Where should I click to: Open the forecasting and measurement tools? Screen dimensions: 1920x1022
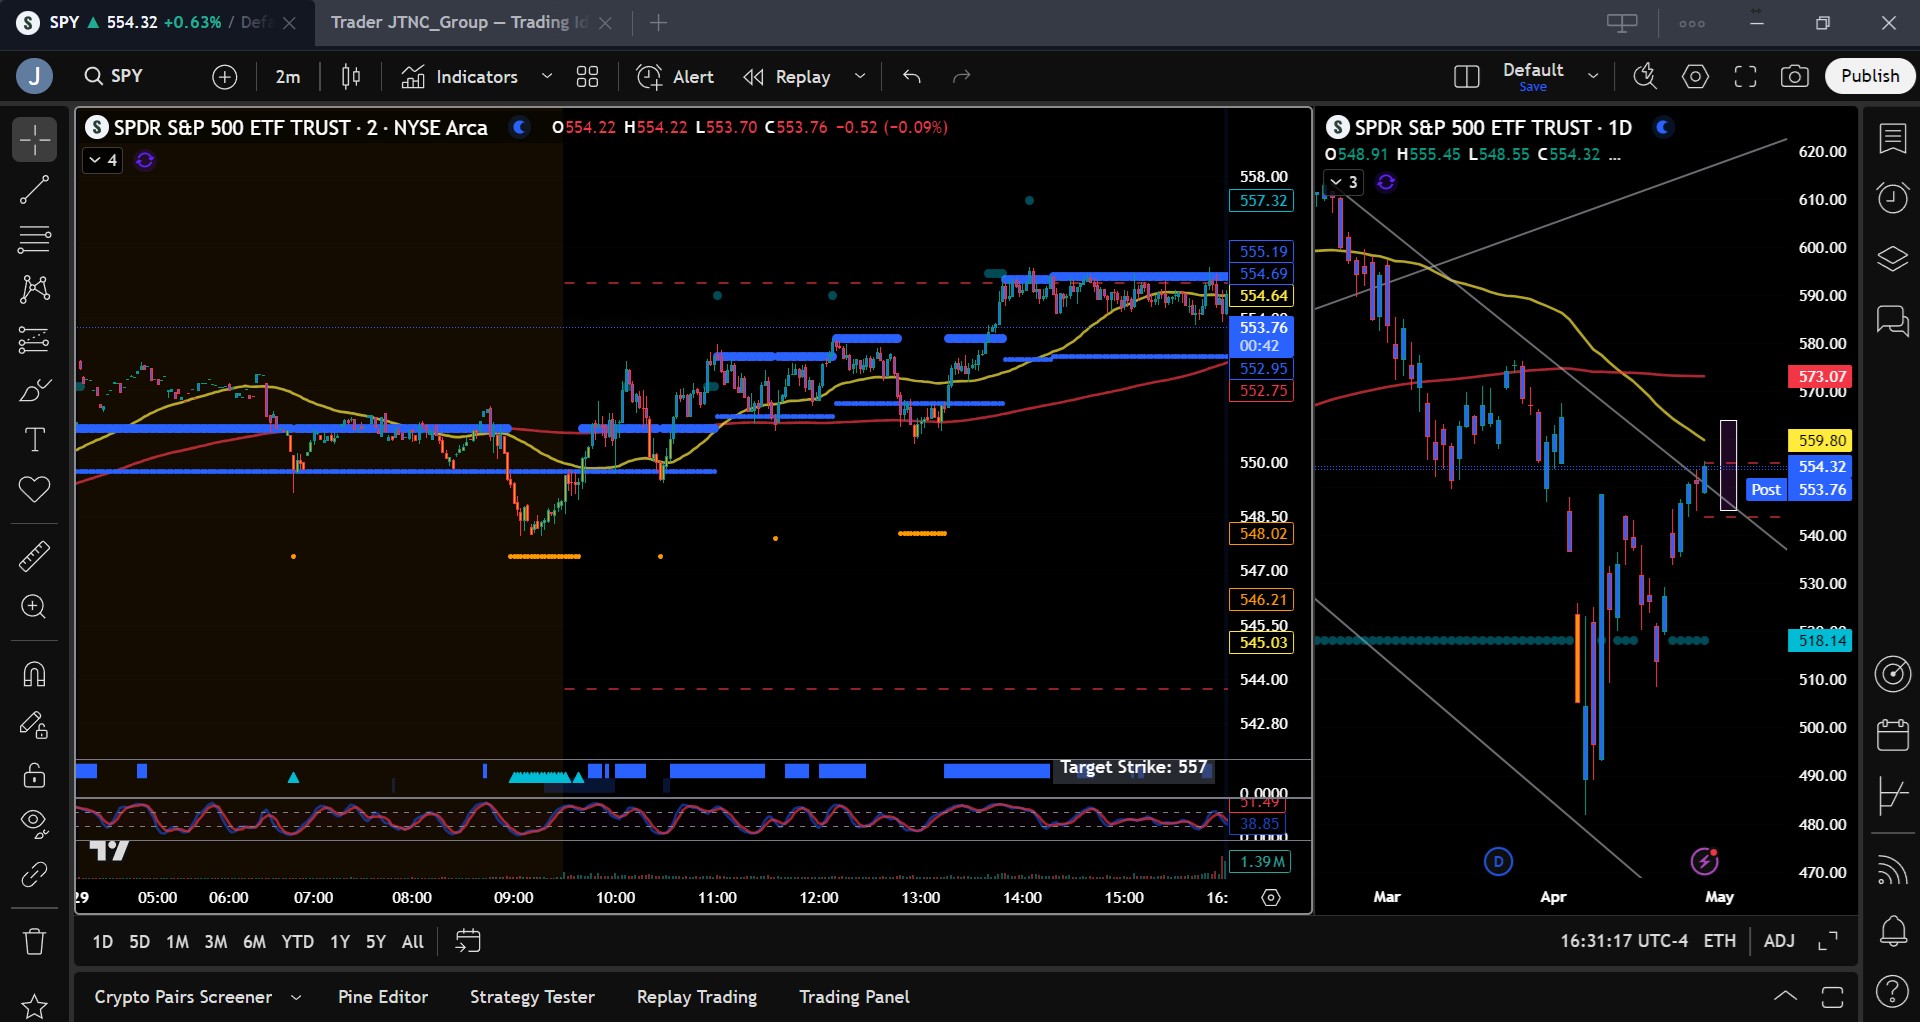34,340
